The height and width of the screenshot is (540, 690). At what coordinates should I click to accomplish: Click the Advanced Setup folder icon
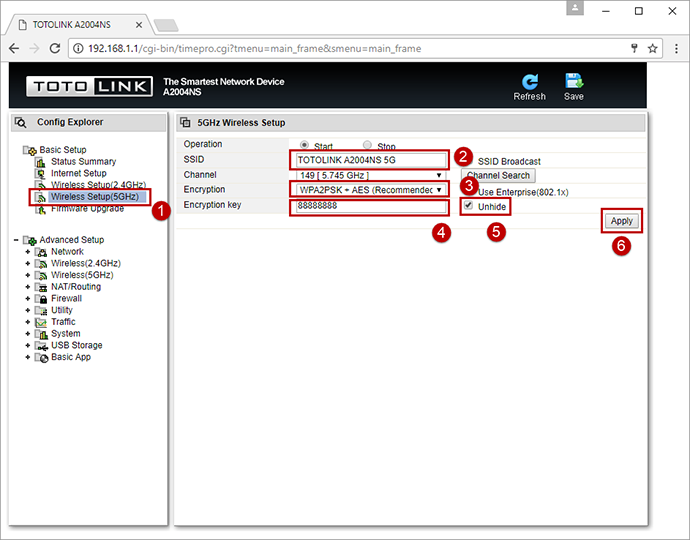pos(30,240)
